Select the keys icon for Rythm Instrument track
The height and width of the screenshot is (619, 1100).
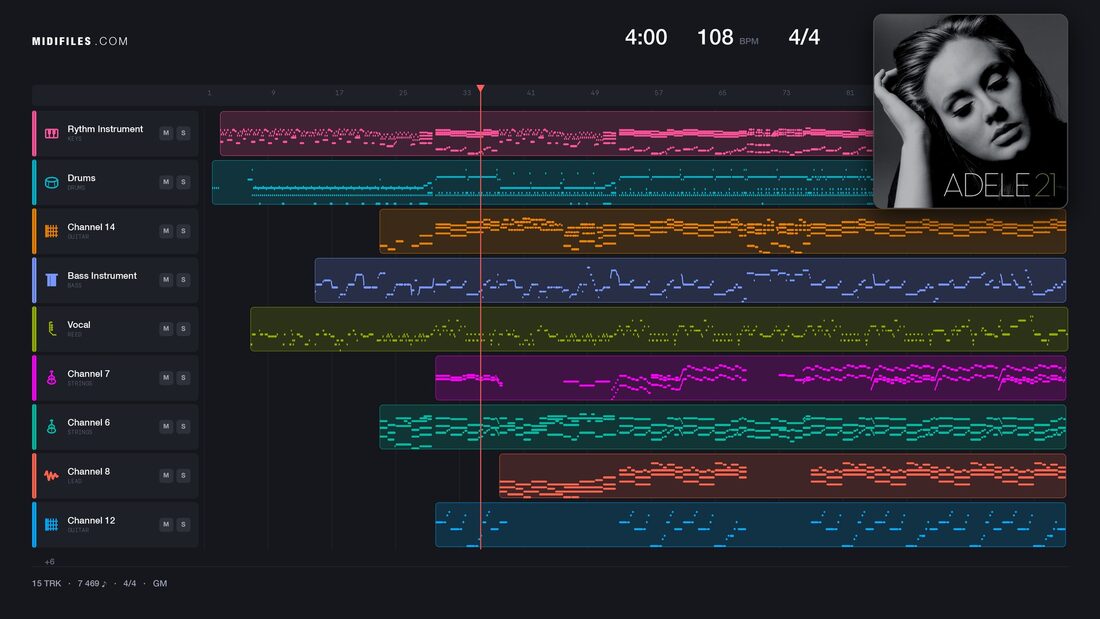[51, 133]
